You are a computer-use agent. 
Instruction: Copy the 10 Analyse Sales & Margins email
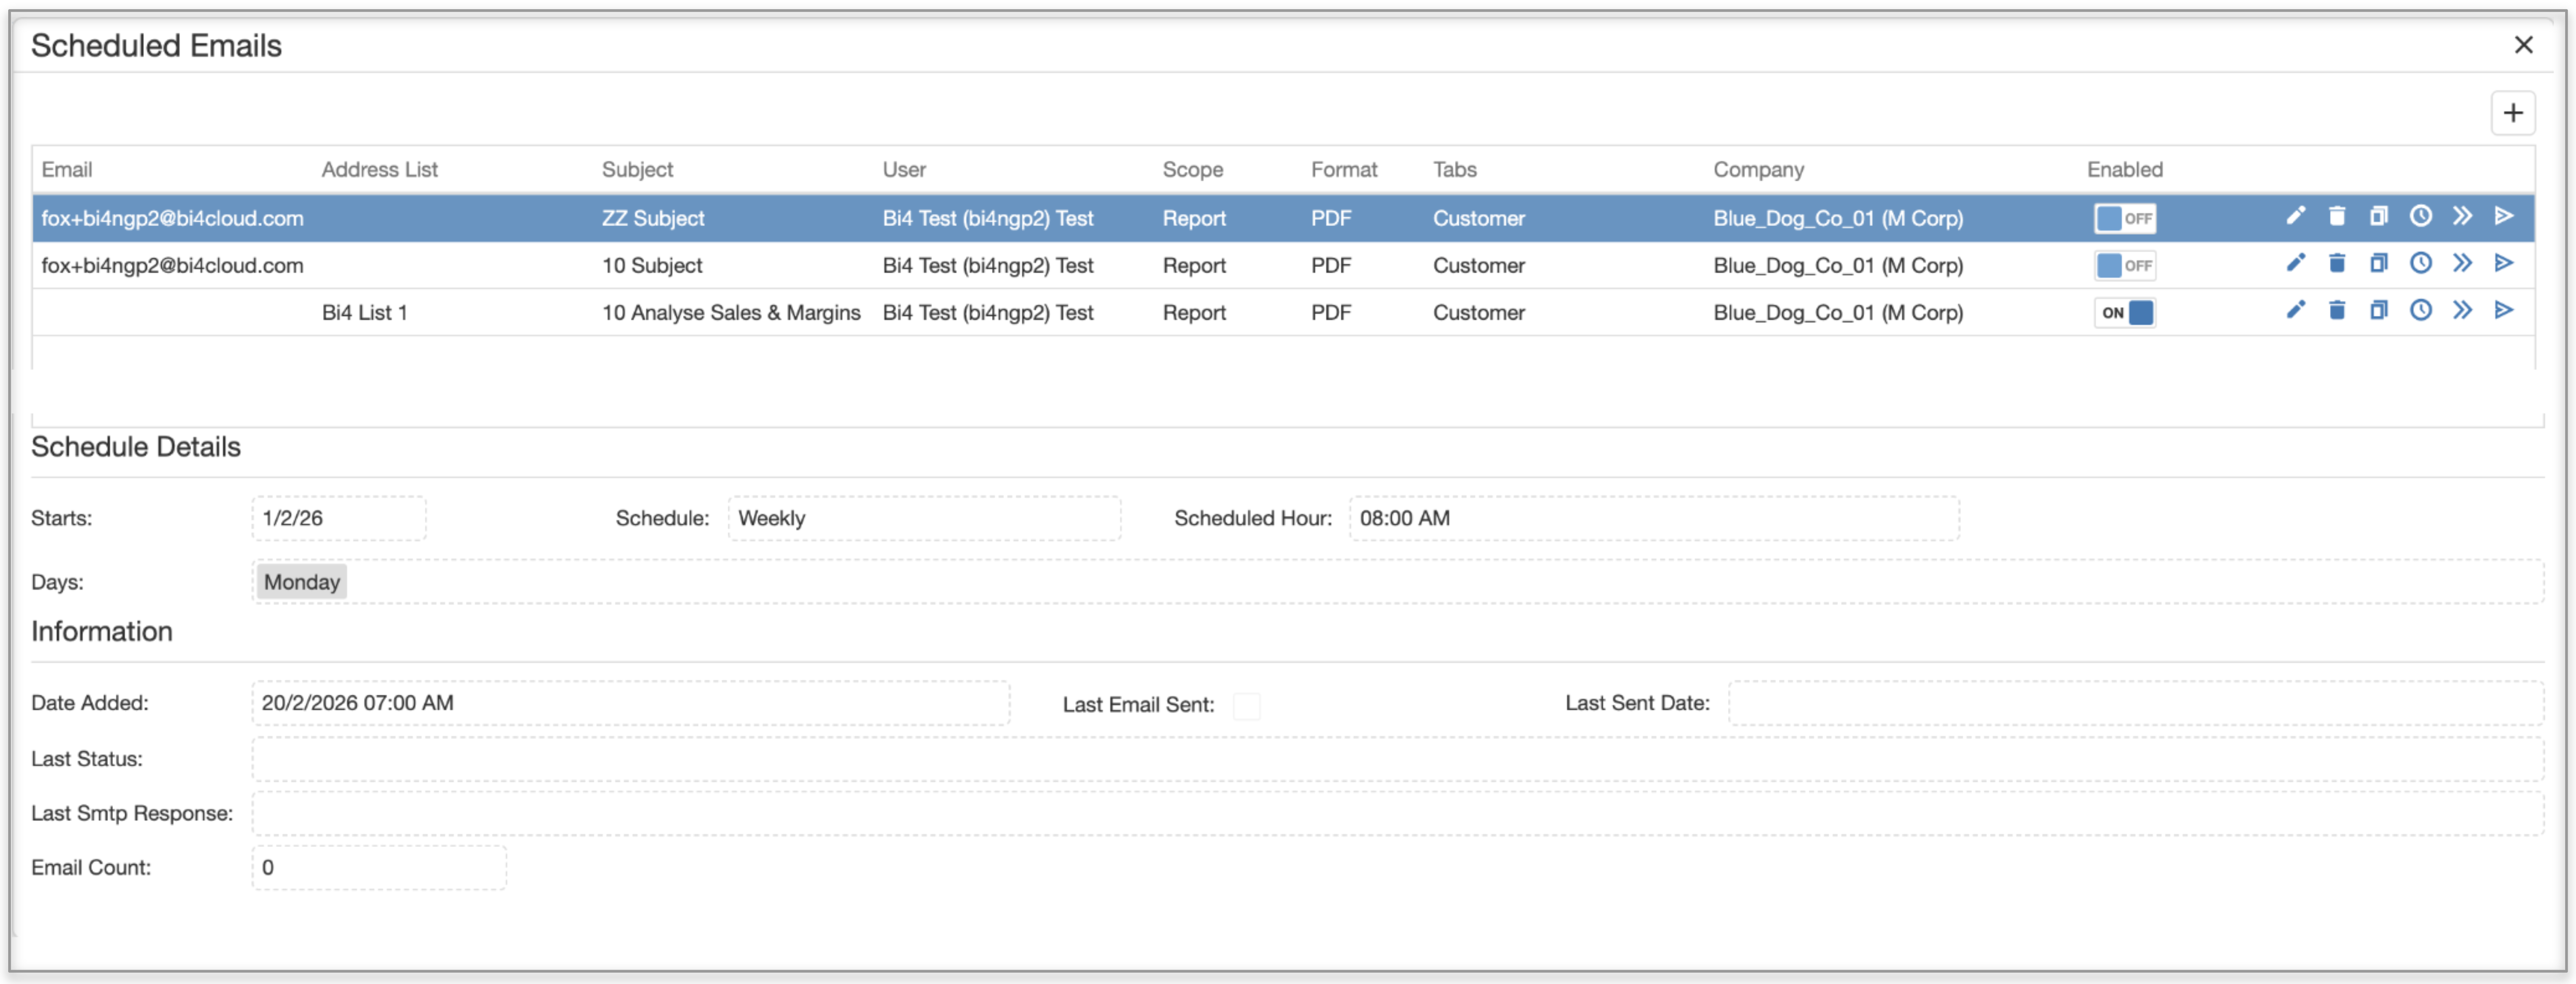pyautogui.click(x=2379, y=311)
